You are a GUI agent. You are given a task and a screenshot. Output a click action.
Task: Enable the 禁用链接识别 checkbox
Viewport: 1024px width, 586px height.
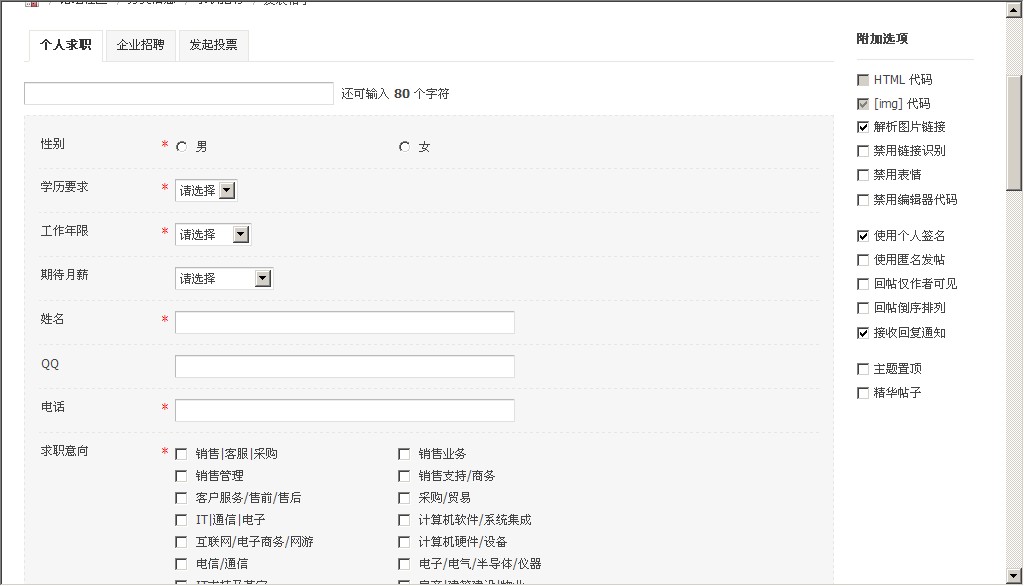tap(863, 151)
